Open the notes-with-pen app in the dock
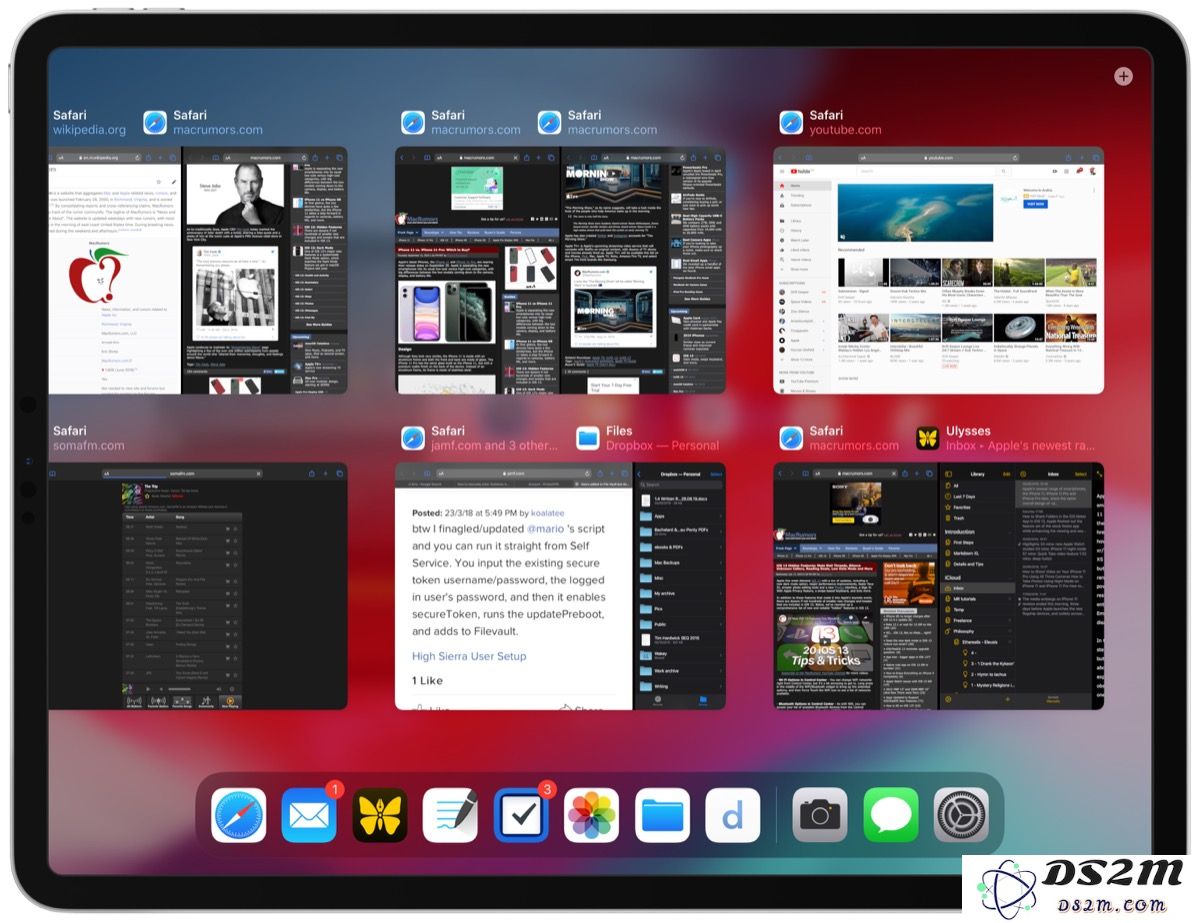Screen dimensions: 1200x923 tap(450, 815)
